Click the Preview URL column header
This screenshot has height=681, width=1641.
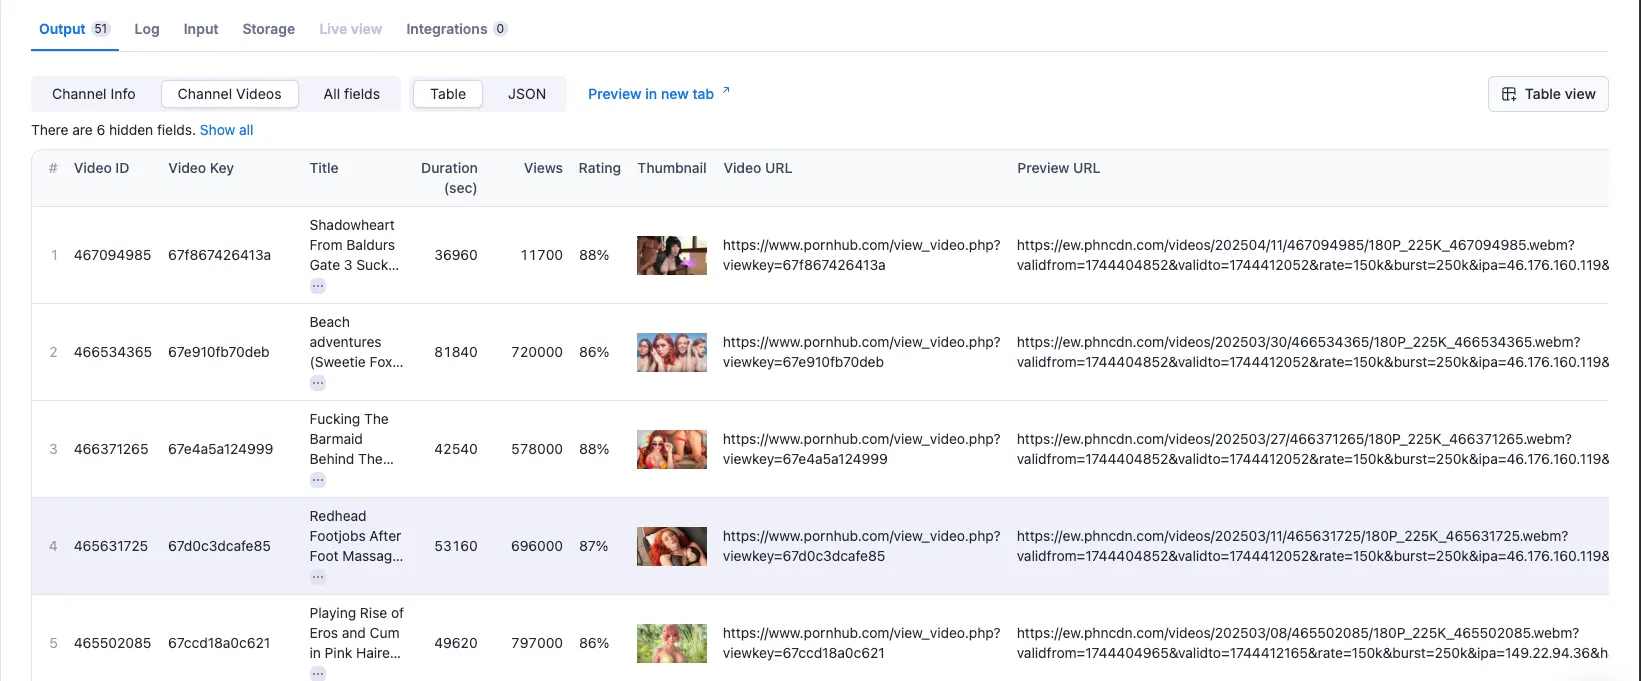[1058, 168]
